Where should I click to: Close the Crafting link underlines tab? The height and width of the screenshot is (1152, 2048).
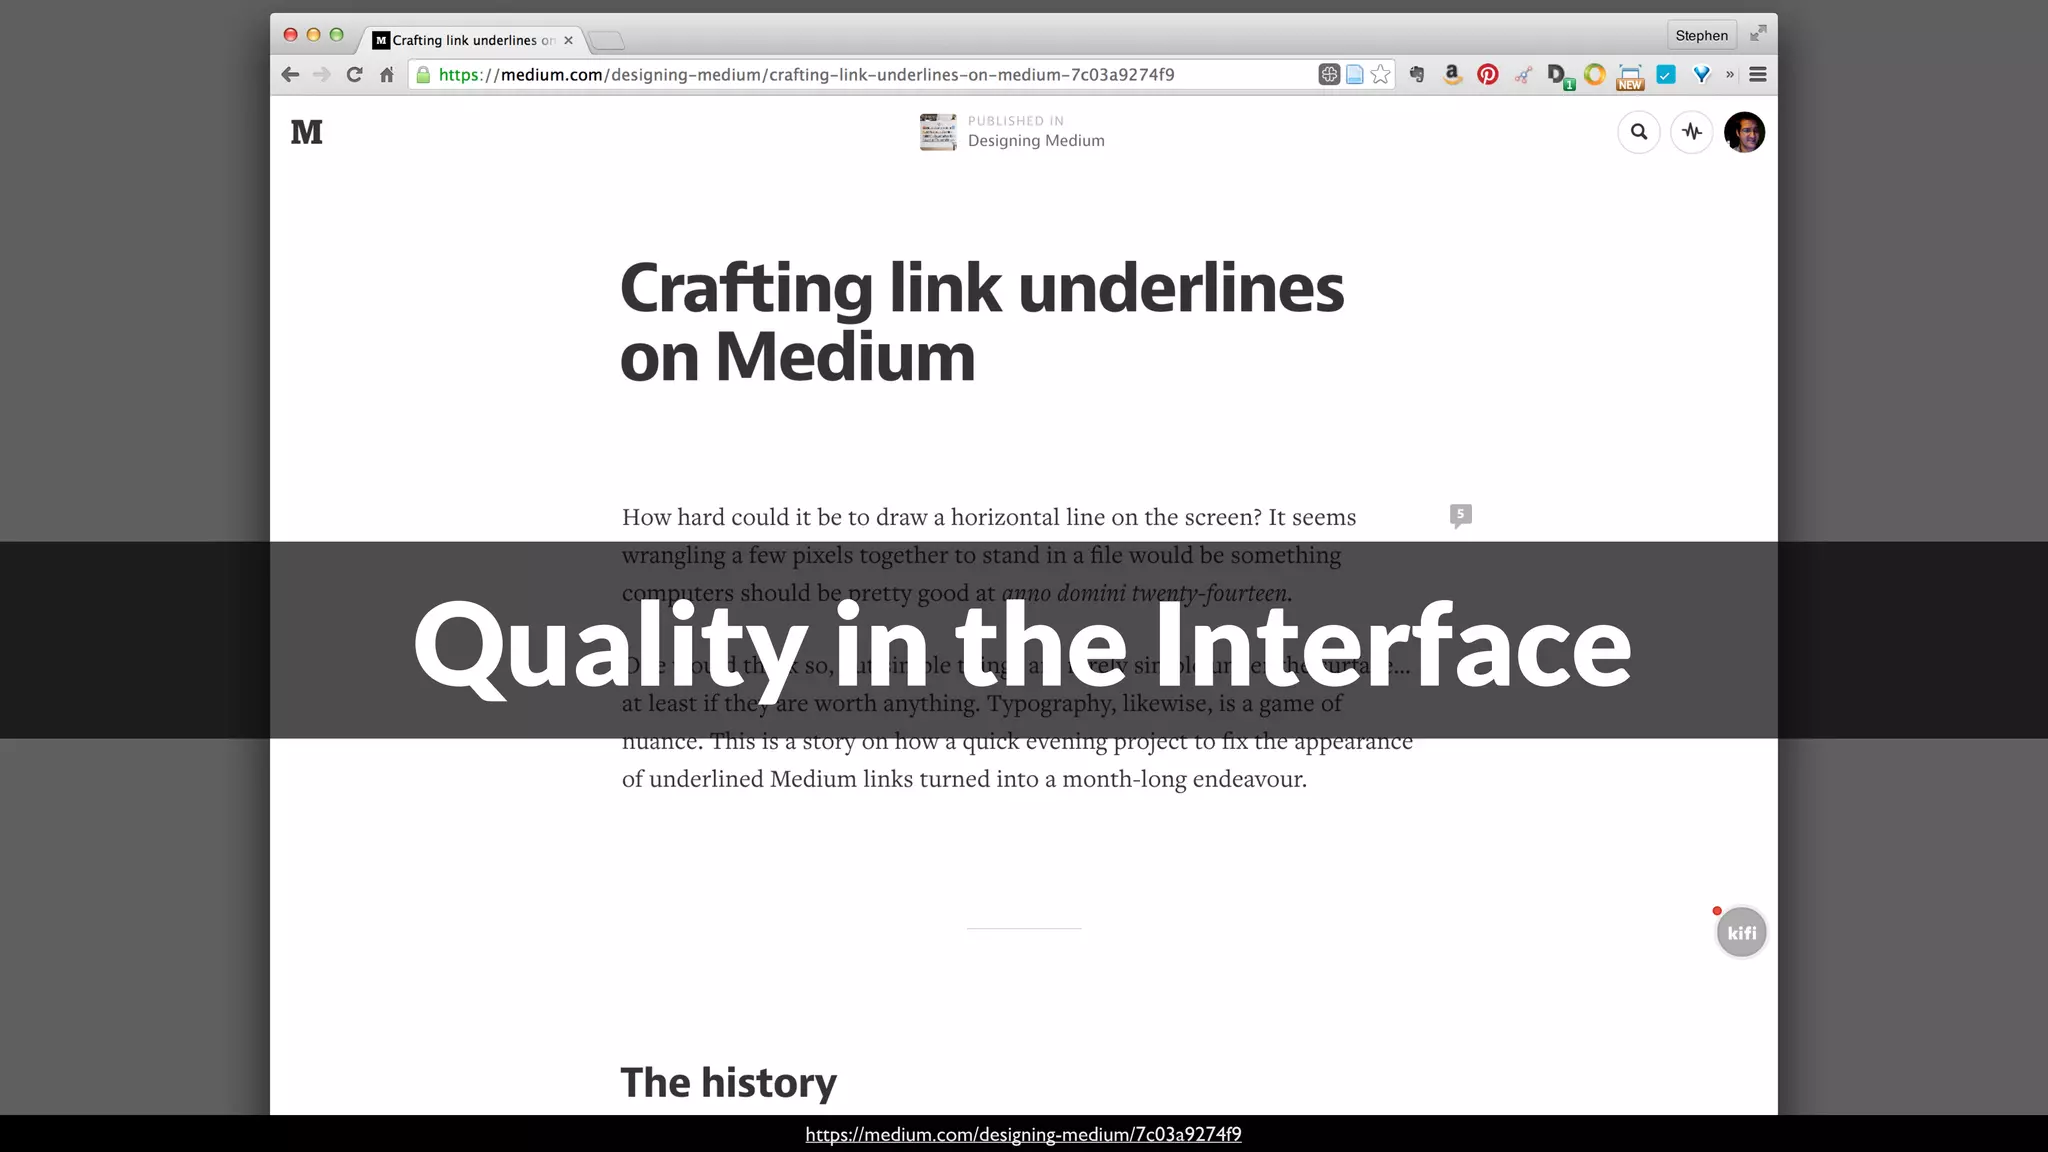click(x=568, y=40)
